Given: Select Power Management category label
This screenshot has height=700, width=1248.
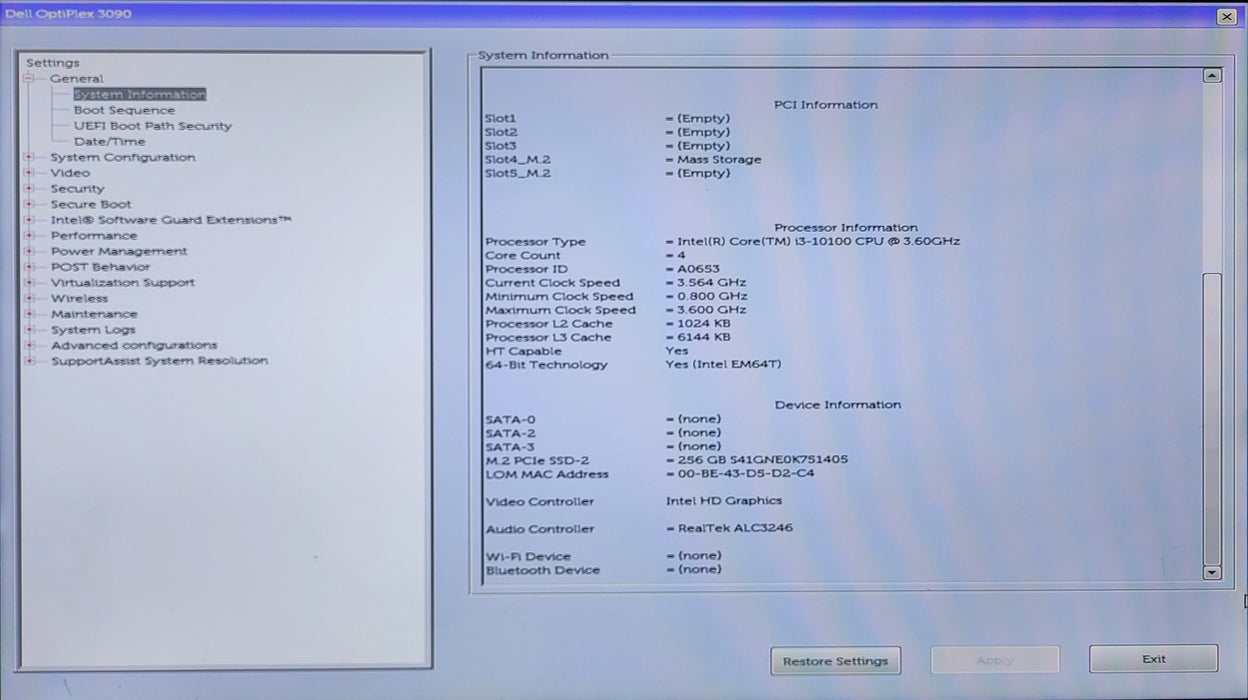Looking at the screenshot, I should [x=119, y=251].
